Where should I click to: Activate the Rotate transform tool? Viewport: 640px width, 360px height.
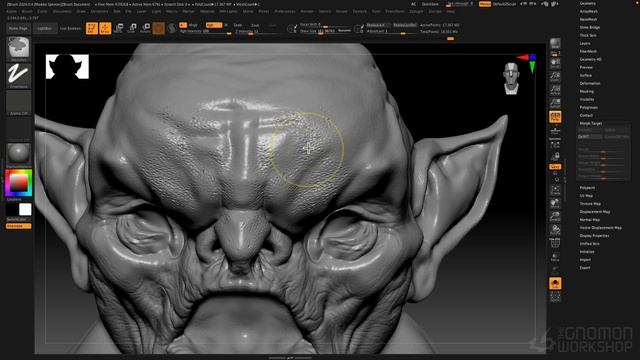145,28
